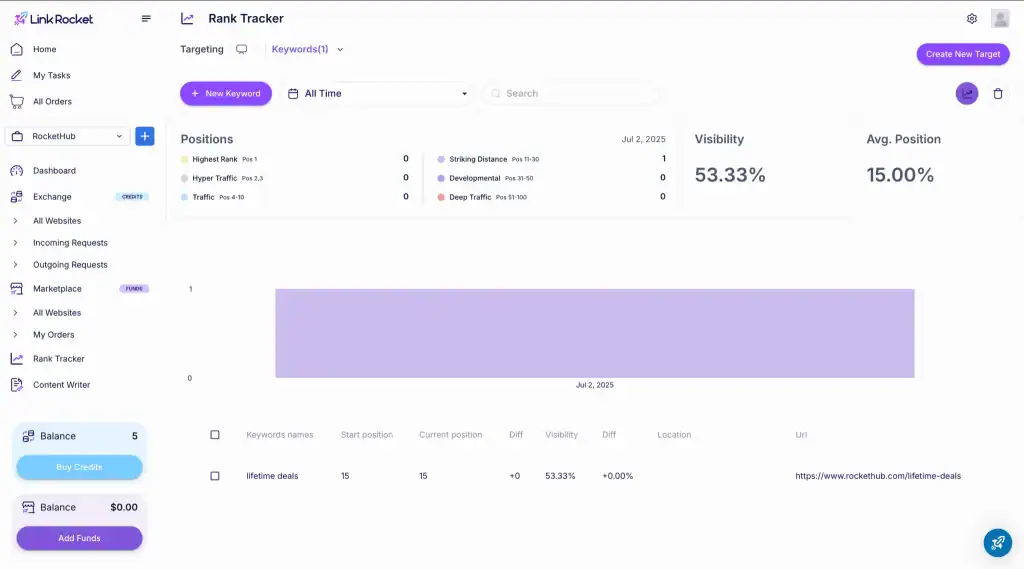This screenshot has width=1024, height=569.
Task: Open Home in the sidebar
Action: [44, 49]
